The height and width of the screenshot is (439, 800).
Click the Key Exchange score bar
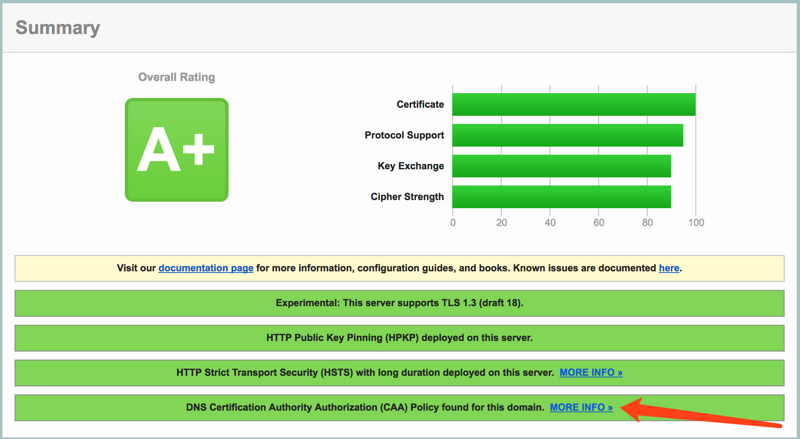coord(561,166)
